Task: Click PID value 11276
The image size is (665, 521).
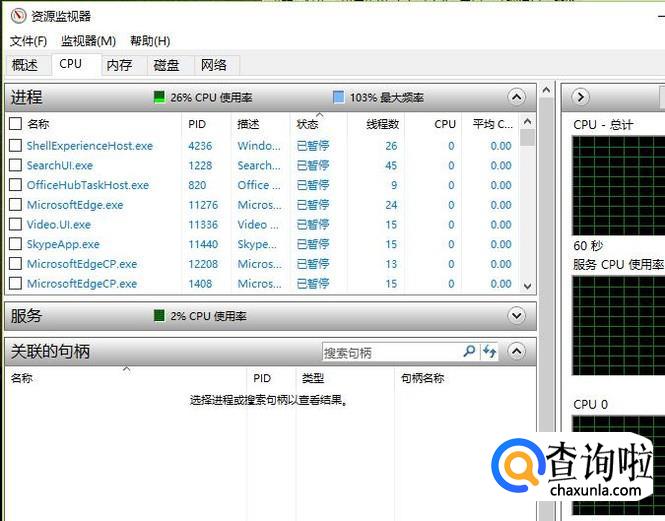Action: pyautogui.click(x=203, y=204)
